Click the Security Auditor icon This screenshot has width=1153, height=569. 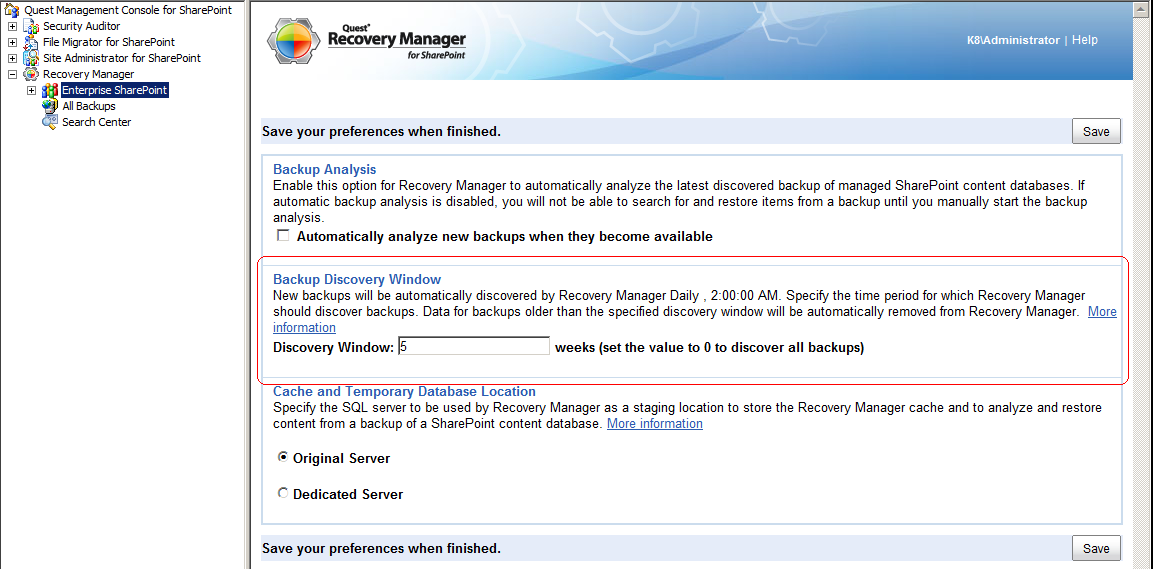point(31,26)
